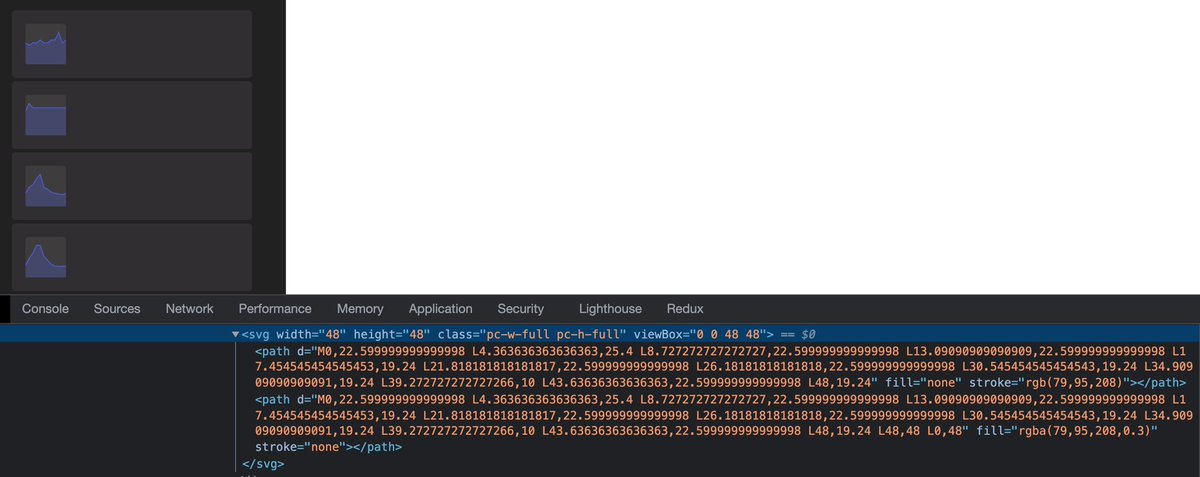Click the viewBox="0 0 48 48" attribute text
The height and width of the screenshot is (477, 1200).
coord(701,333)
